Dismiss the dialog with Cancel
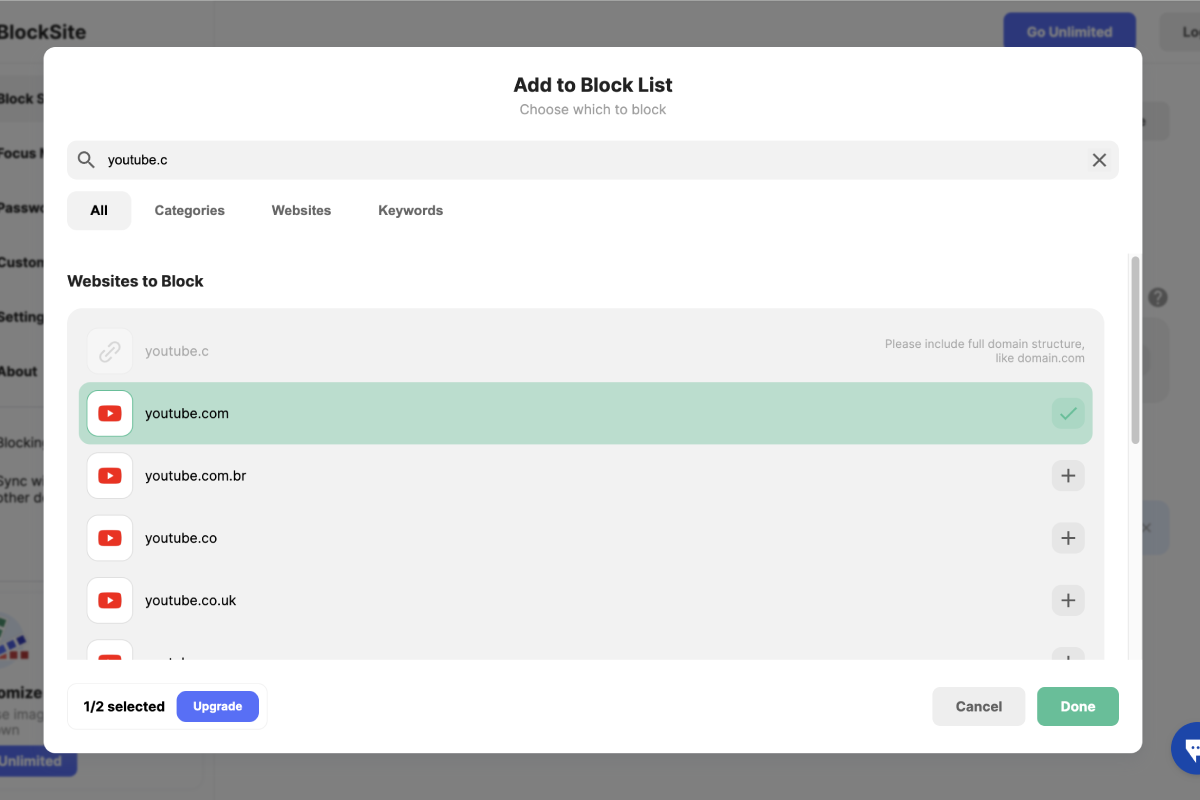The image size is (1200, 800). [x=978, y=706]
